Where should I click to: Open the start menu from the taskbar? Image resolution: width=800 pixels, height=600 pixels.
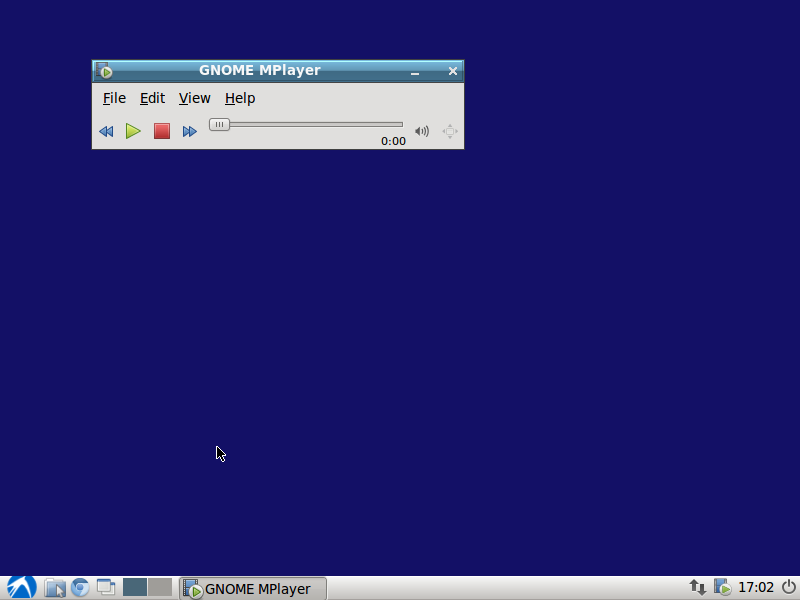pos(21,588)
